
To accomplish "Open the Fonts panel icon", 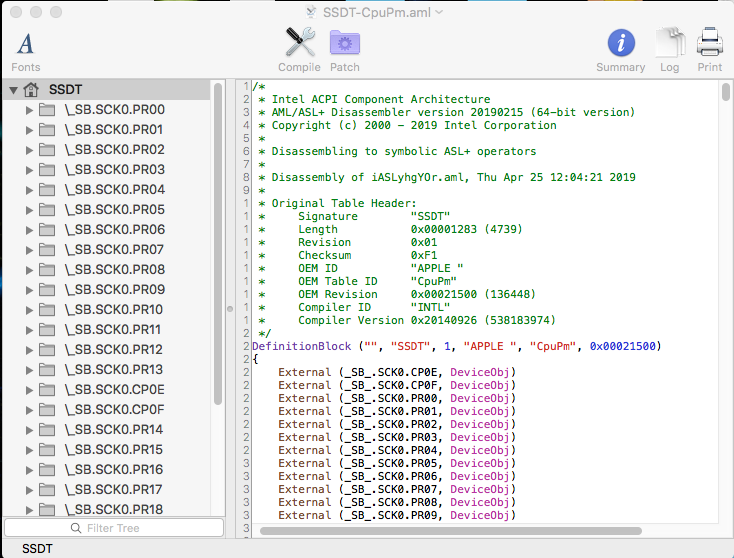I will [25, 44].
